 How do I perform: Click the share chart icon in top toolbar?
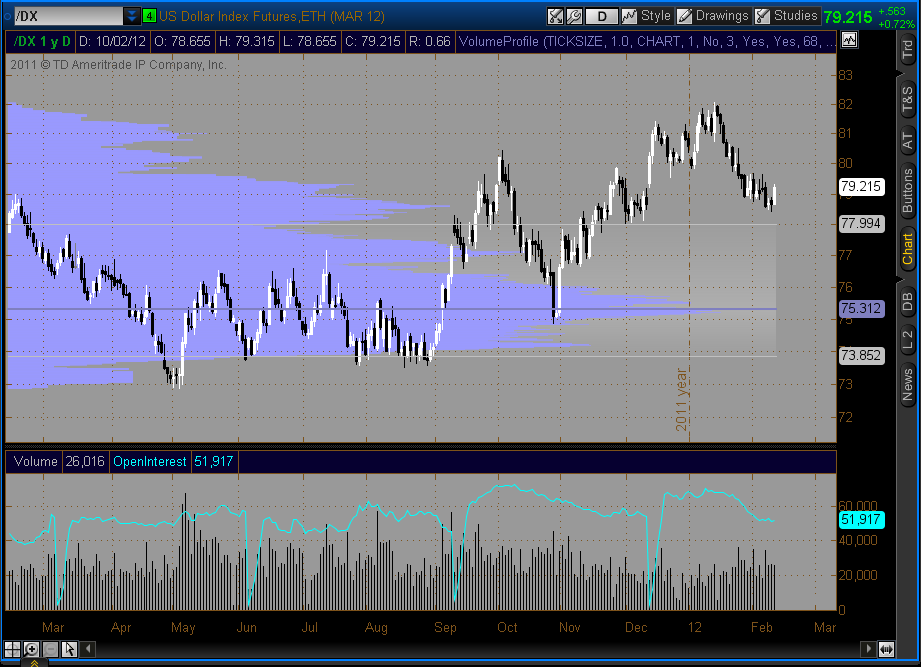556,16
